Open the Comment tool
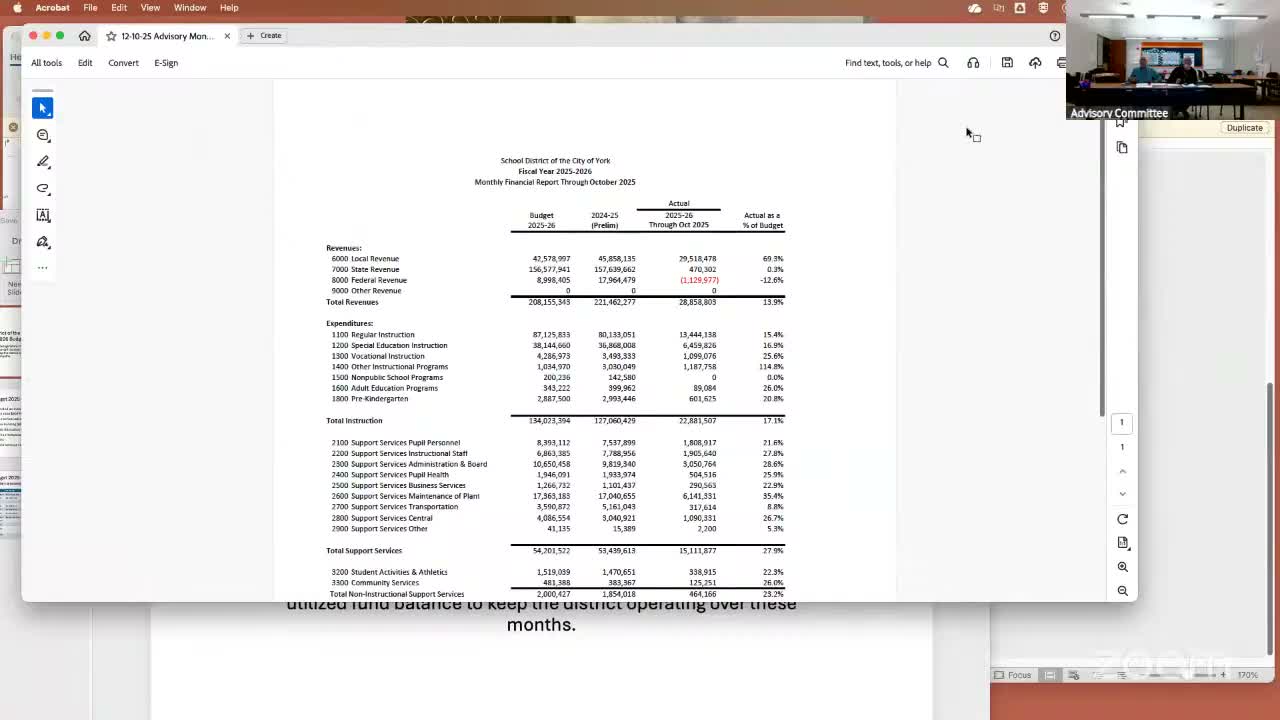This screenshot has height=720, width=1280. tap(42, 135)
